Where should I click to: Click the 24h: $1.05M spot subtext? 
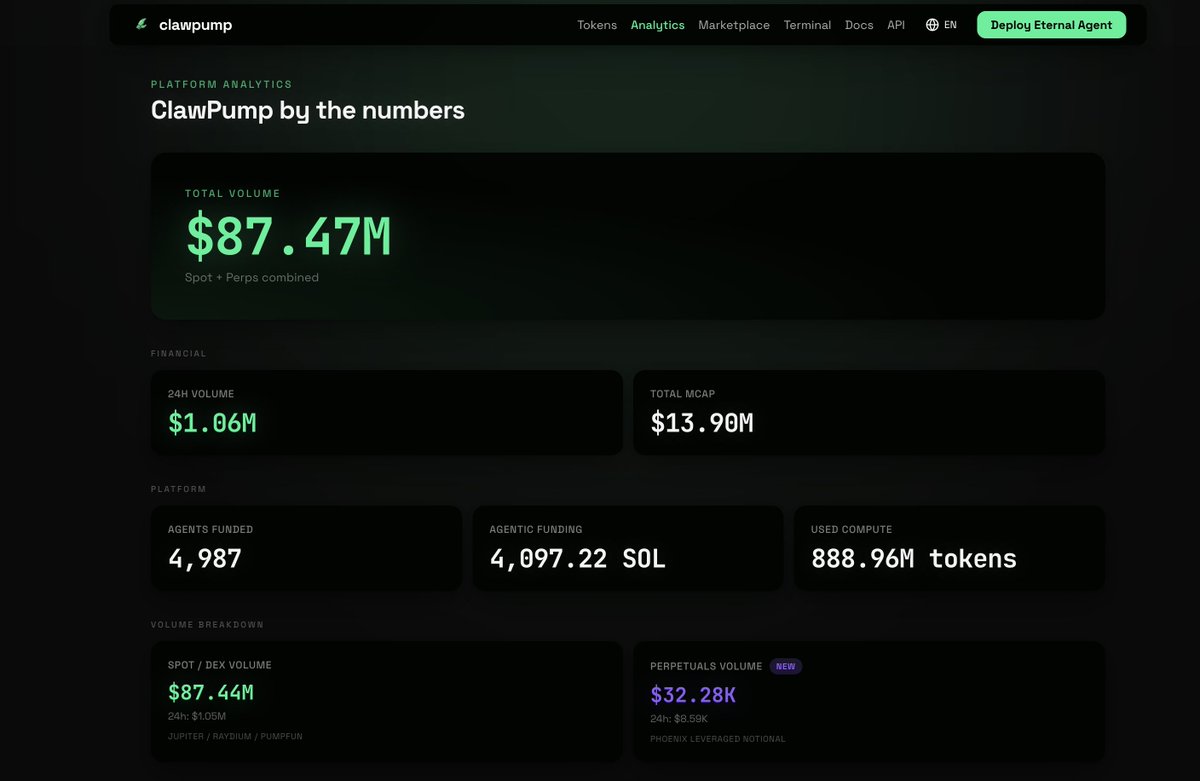tap(197, 716)
